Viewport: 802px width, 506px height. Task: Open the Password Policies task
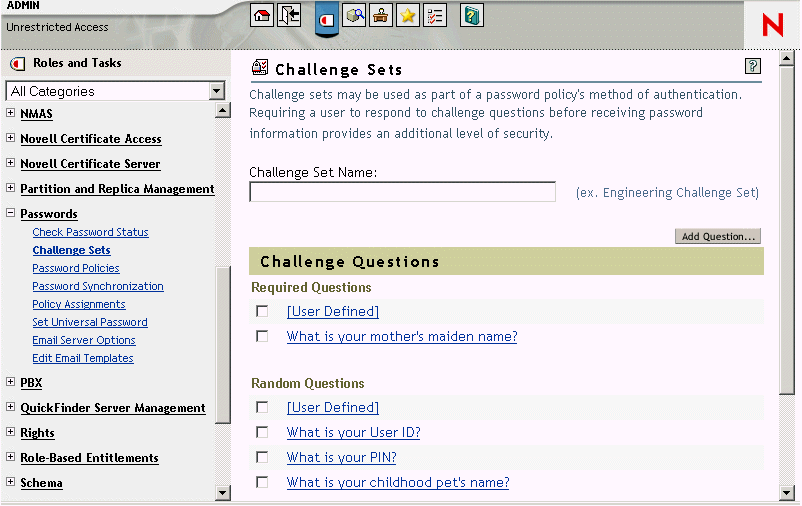pos(76,268)
